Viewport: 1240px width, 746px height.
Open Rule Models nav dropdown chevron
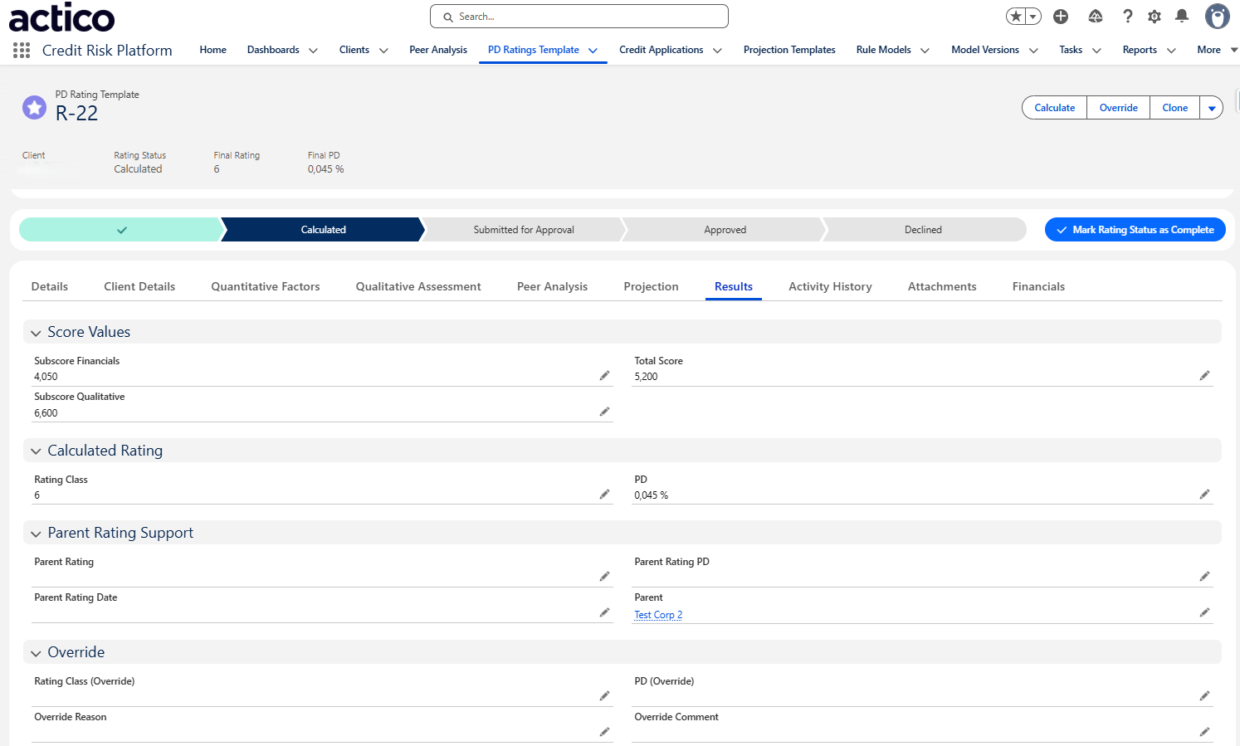click(924, 50)
